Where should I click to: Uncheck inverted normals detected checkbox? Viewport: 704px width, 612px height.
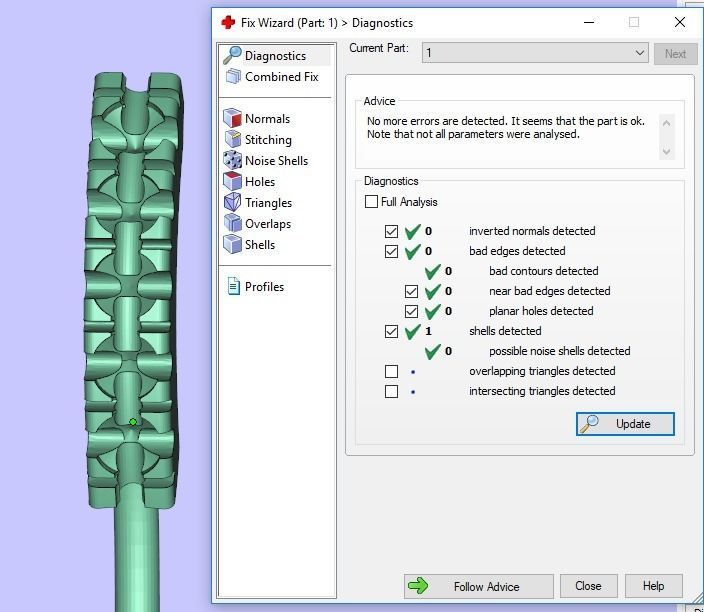pos(392,231)
